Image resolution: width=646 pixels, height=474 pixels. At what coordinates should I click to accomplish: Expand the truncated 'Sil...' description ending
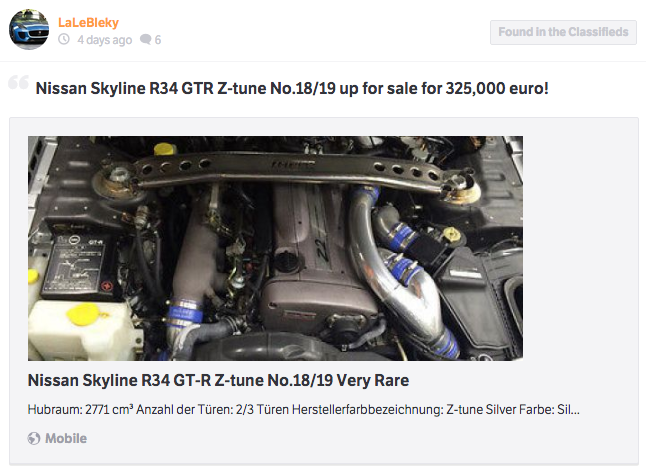[568, 410]
